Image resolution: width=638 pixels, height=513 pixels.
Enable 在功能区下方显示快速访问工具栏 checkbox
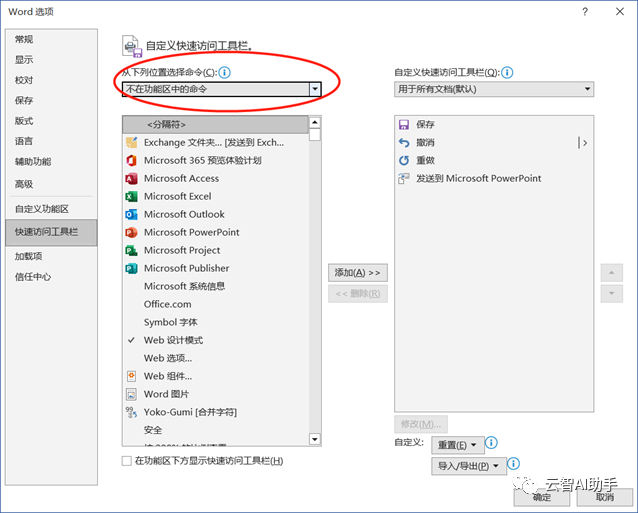pos(127,461)
